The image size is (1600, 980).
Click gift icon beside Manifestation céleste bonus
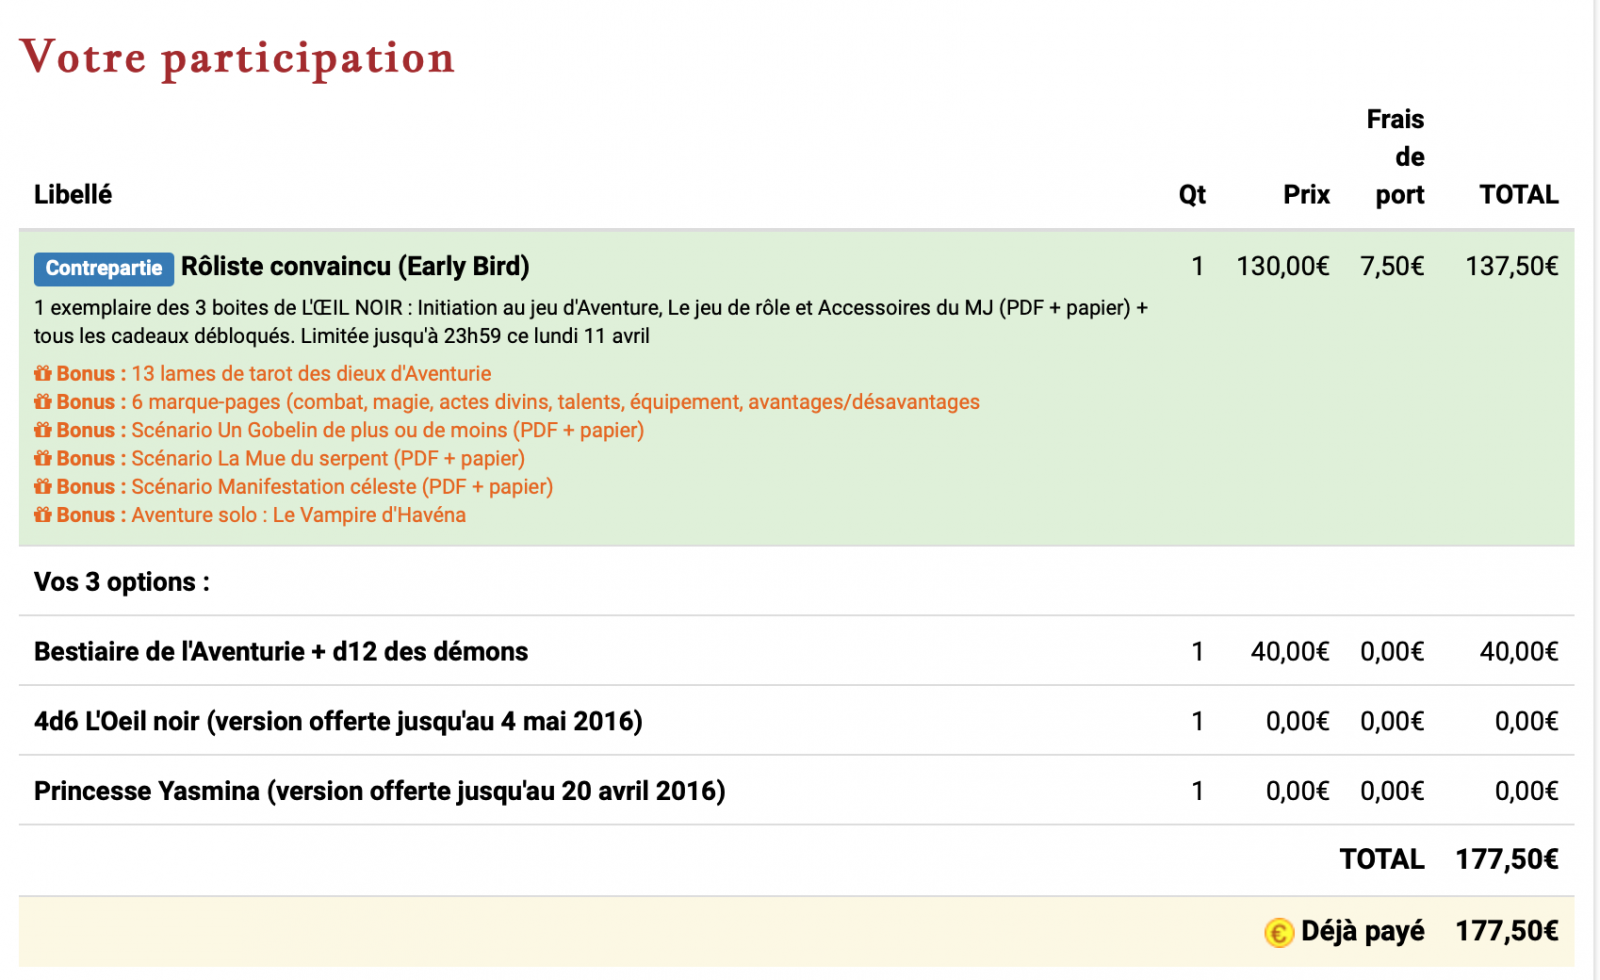[42, 487]
